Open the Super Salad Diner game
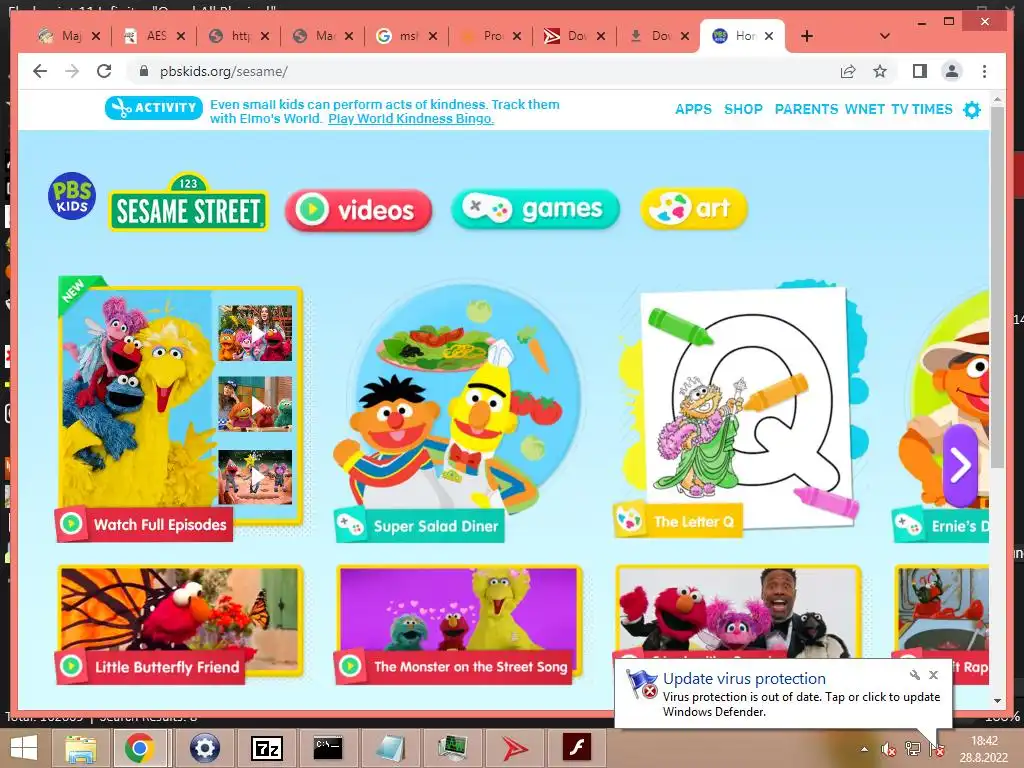Viewport: 1024px width, 768px height. click(x=457, y=411)
